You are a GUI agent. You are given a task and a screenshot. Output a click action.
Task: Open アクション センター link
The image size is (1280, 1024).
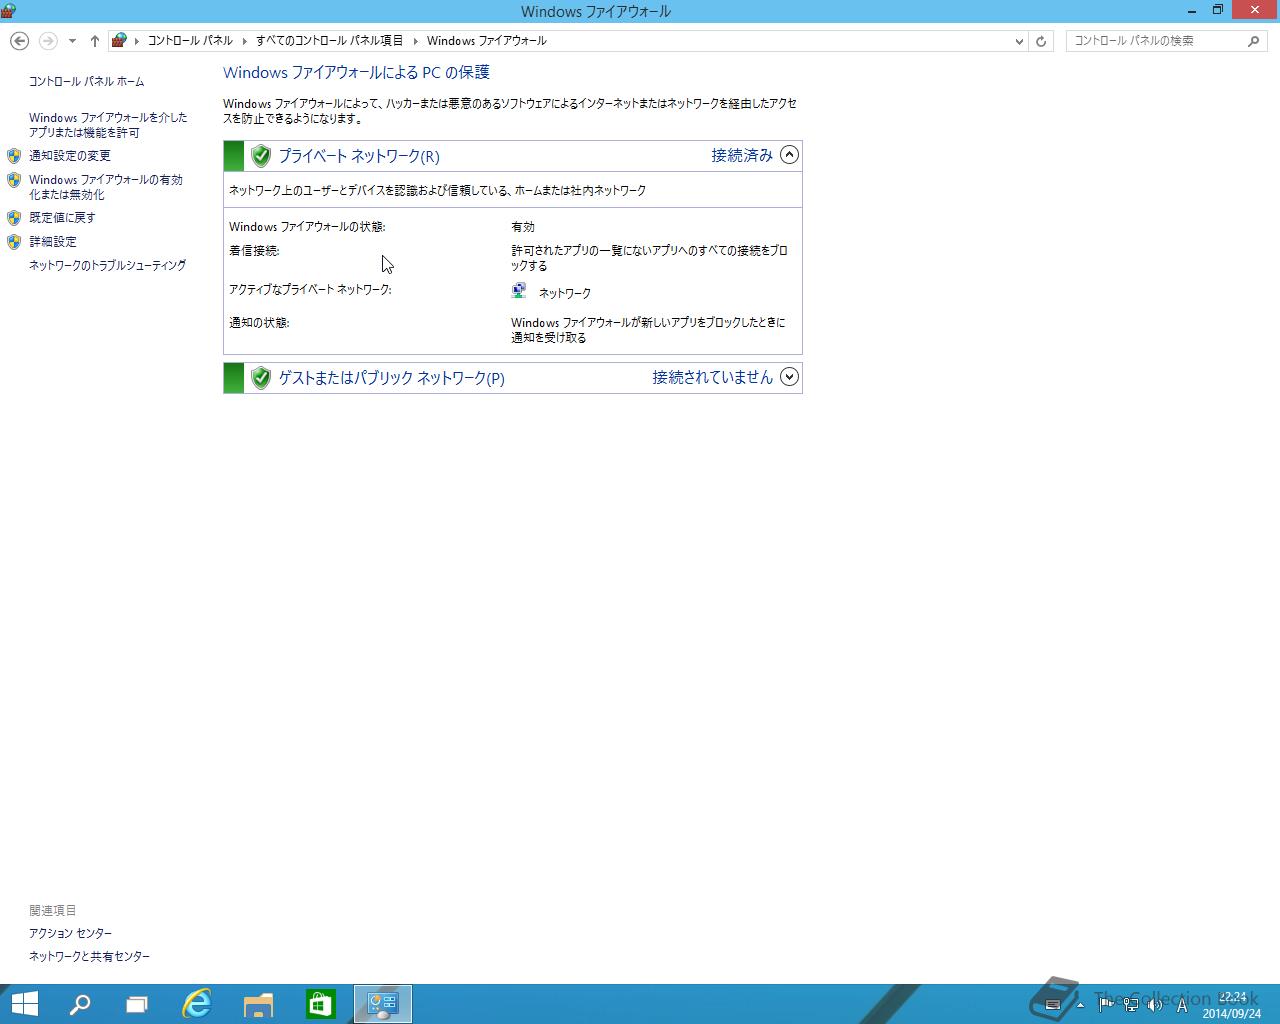tap(70, 933)
